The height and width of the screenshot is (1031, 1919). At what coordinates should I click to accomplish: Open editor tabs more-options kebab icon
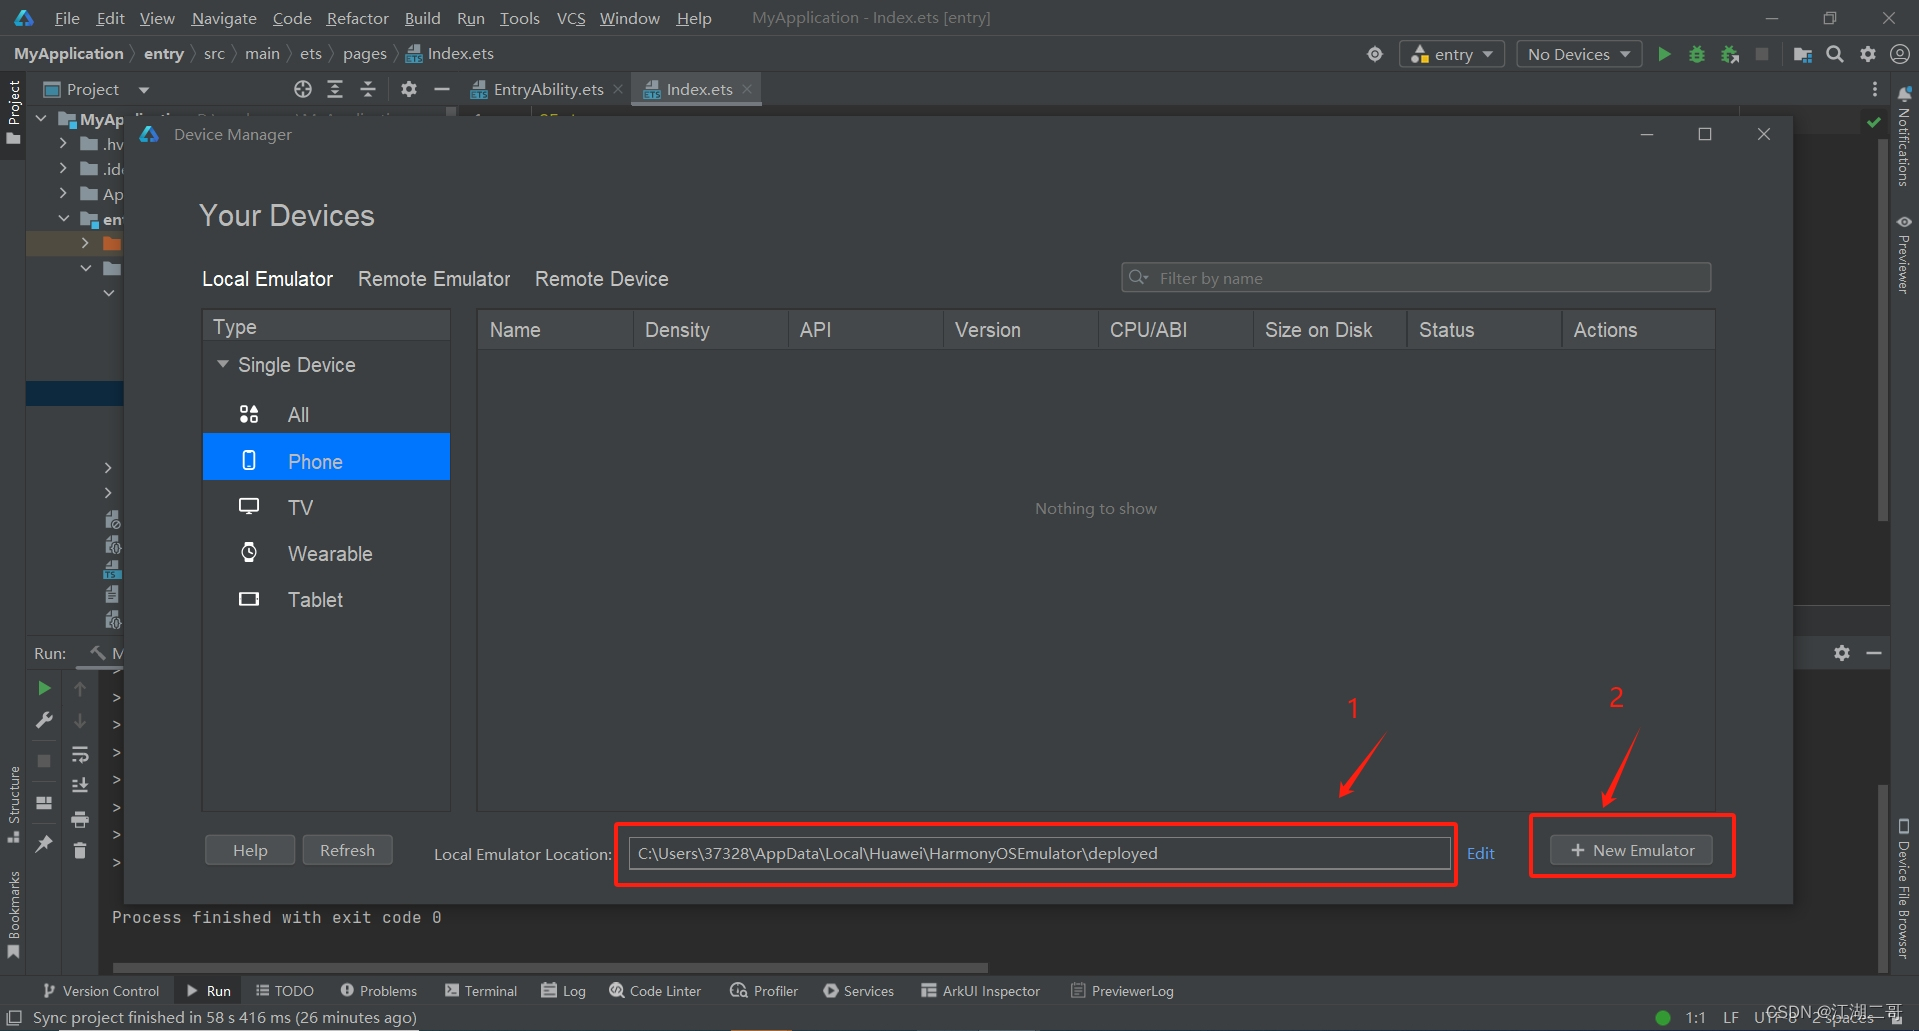(x=1875, y=89)
